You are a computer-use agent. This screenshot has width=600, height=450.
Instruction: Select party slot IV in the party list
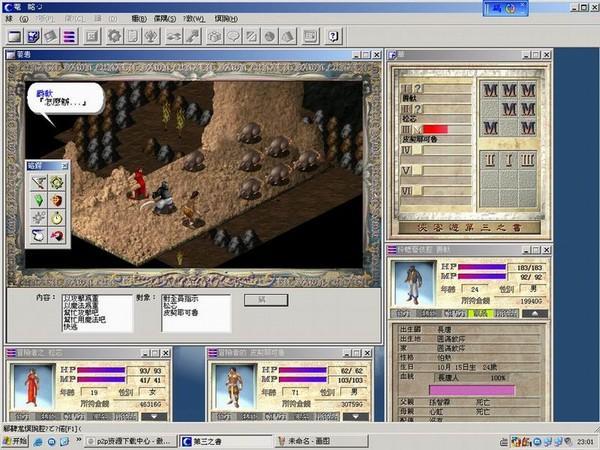coord(436,150)
